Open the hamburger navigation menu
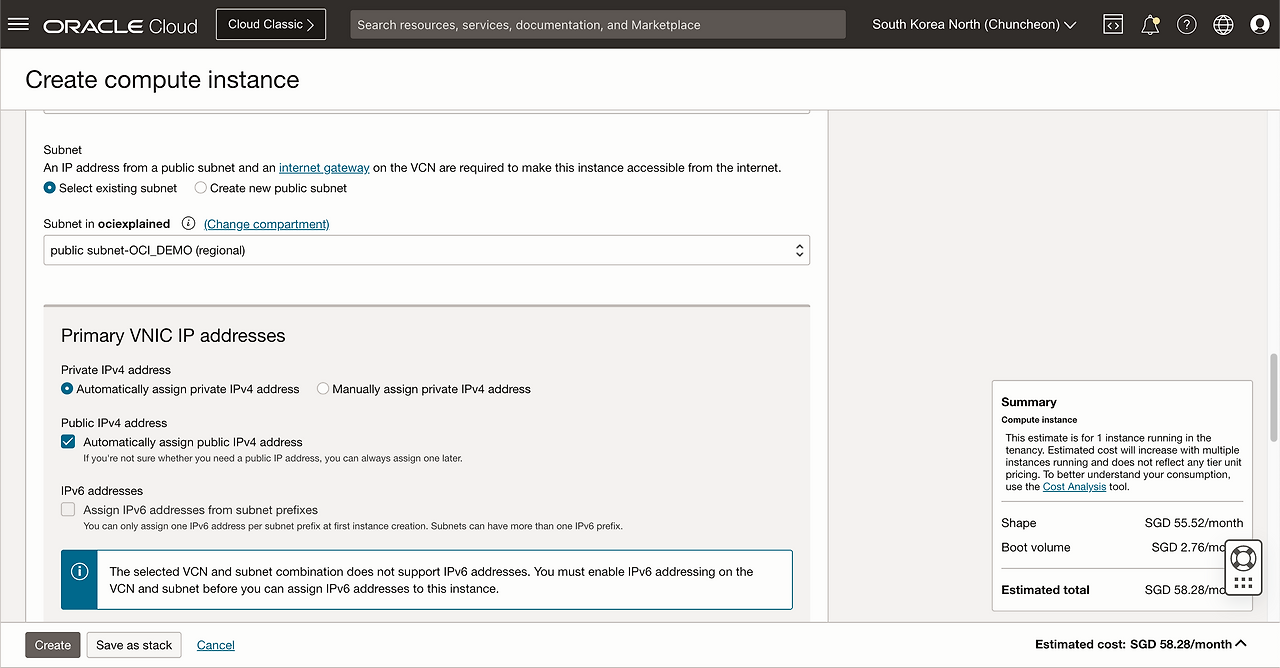 [18, 25]
